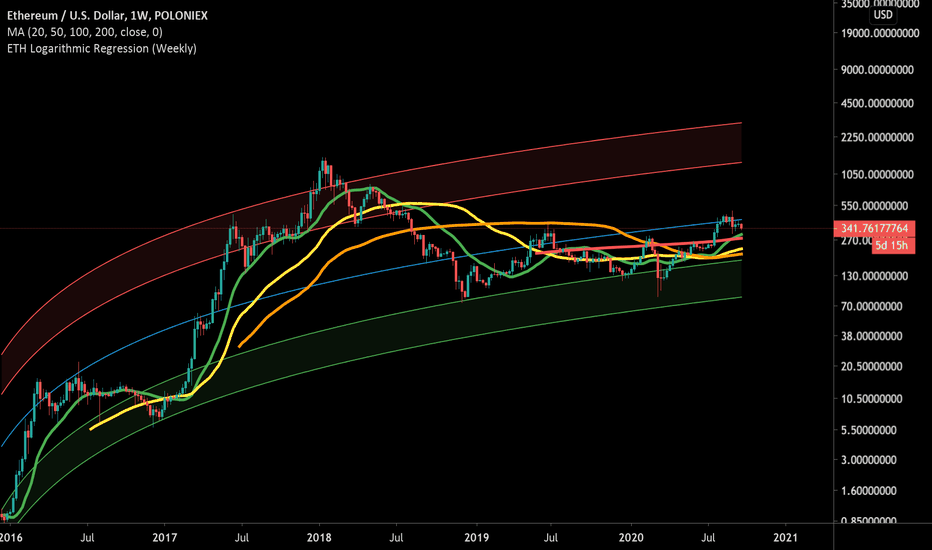
Task: Click the 19000.00000000 price axis label
Action: tap(880, 33)
